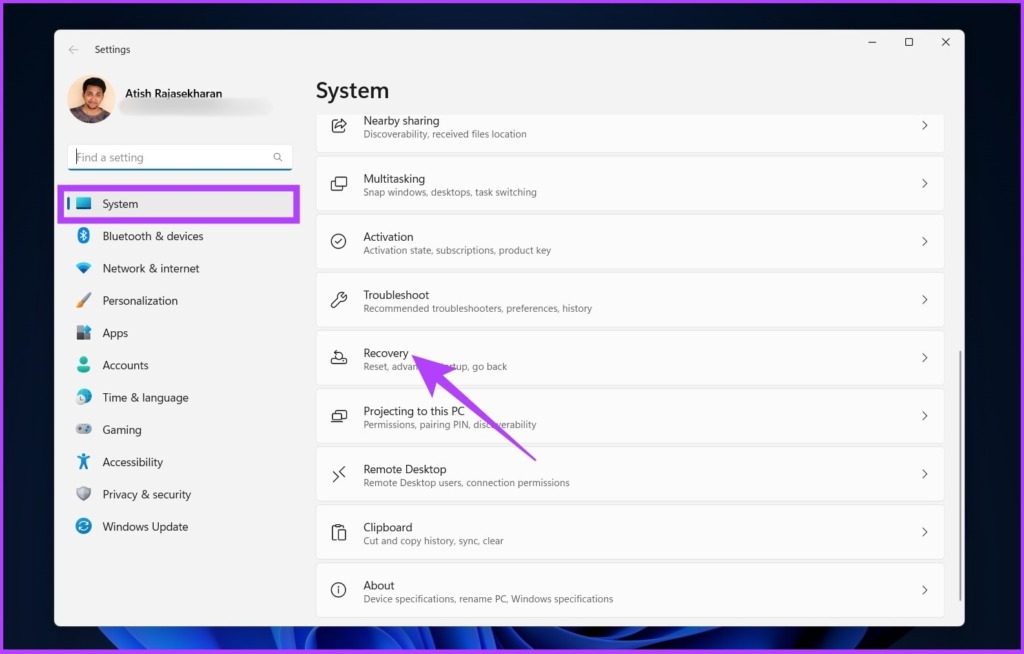Viewport: 1024px width, 654px height.
Task: Select System in the sidebar
Action: pyautogui.click(x=179, y=204)
